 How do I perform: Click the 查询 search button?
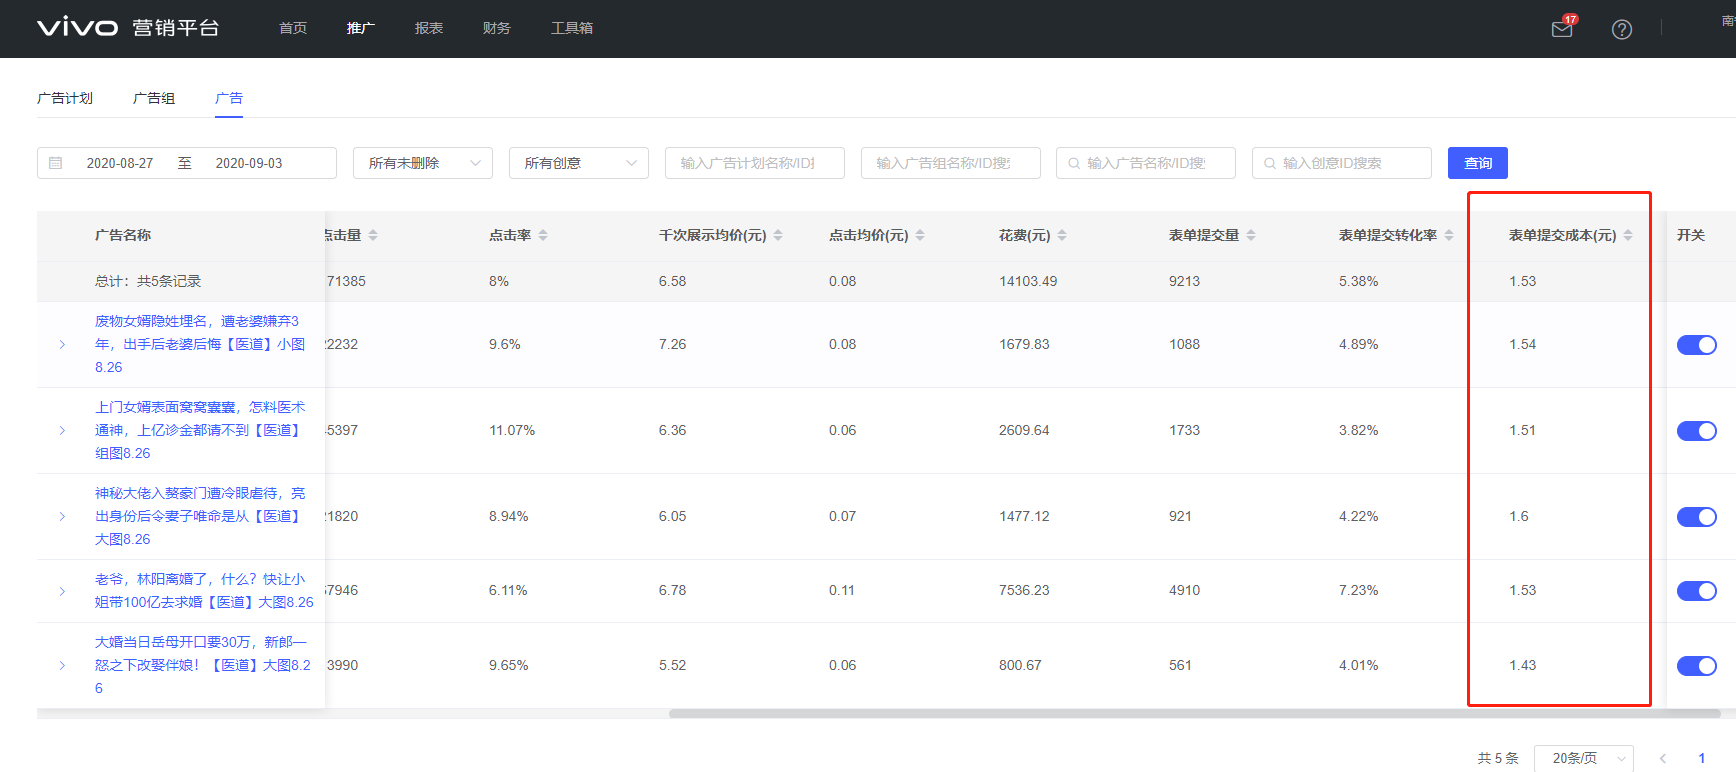[x=1477, y=163]
